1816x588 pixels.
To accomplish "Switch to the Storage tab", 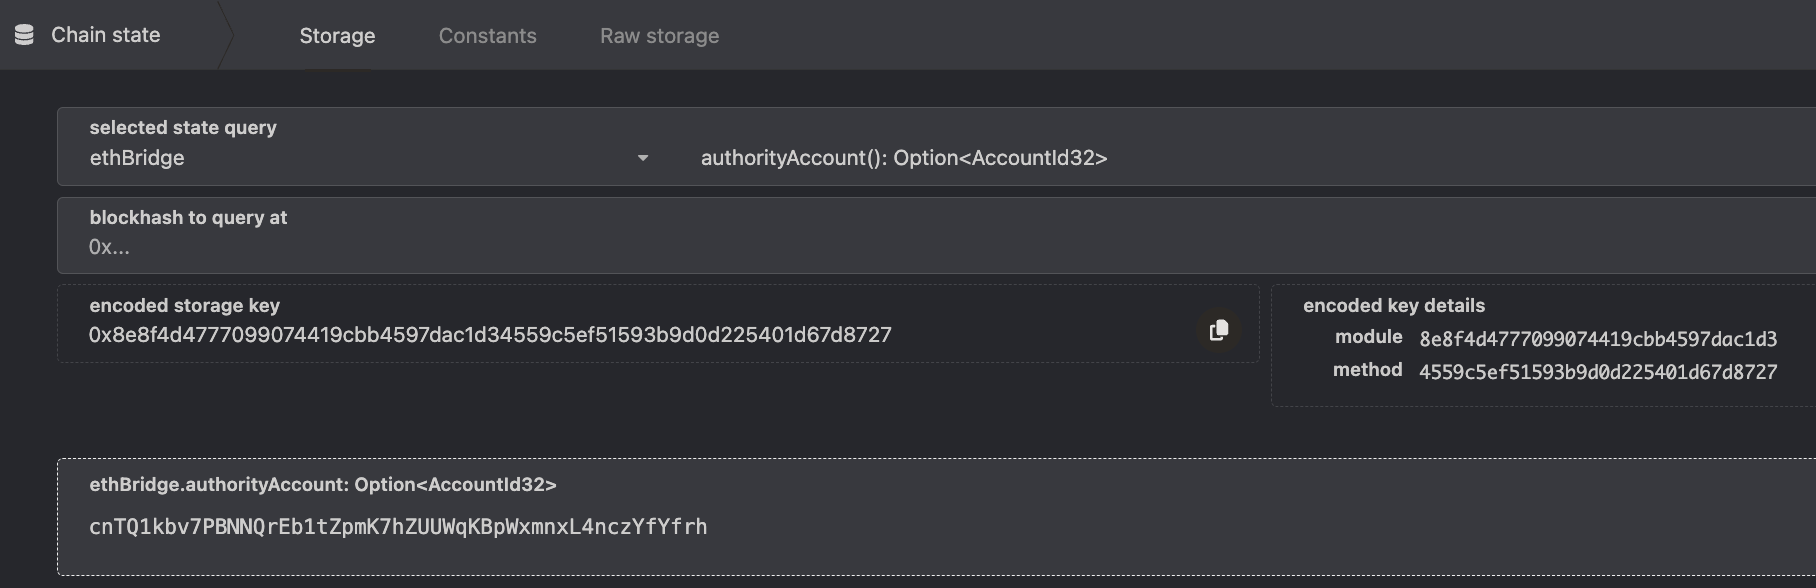I will (337, 36).
